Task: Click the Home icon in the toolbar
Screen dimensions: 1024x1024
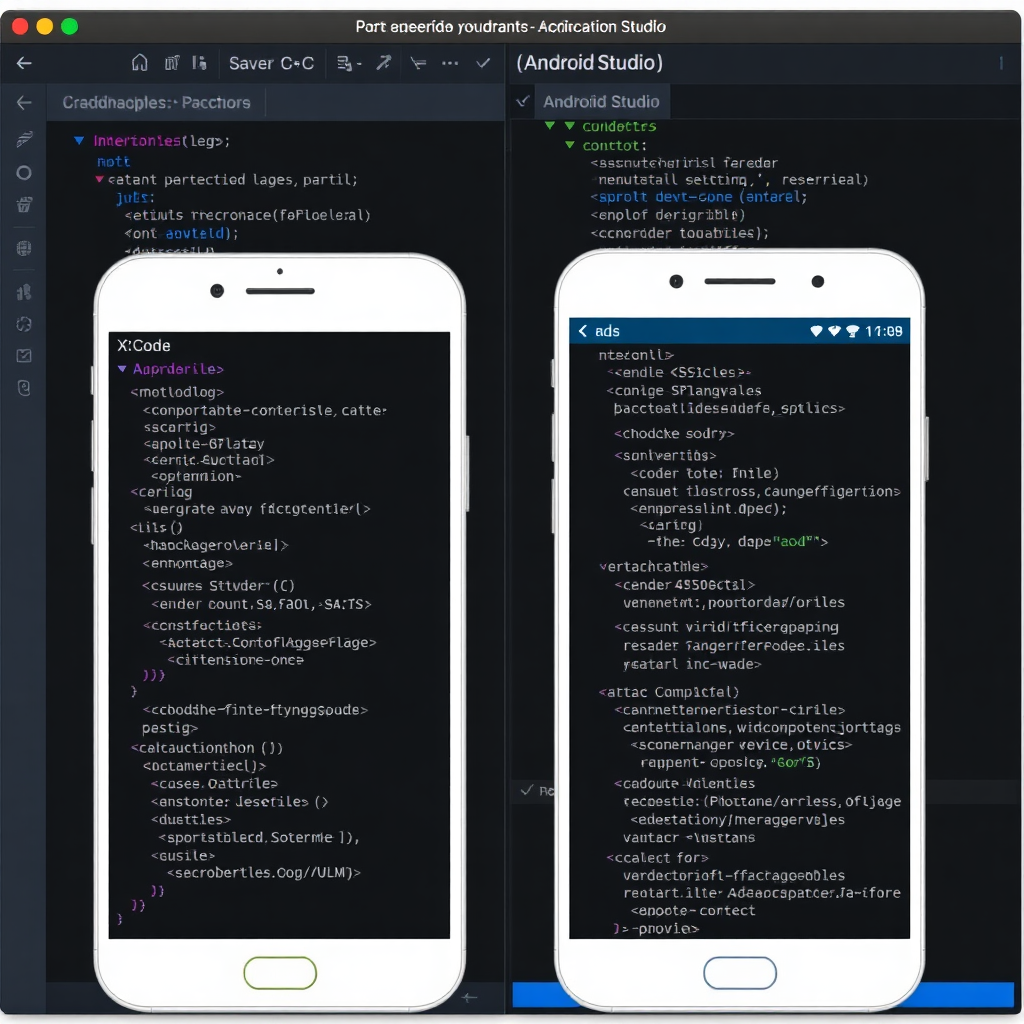Action: click(140, 62)
